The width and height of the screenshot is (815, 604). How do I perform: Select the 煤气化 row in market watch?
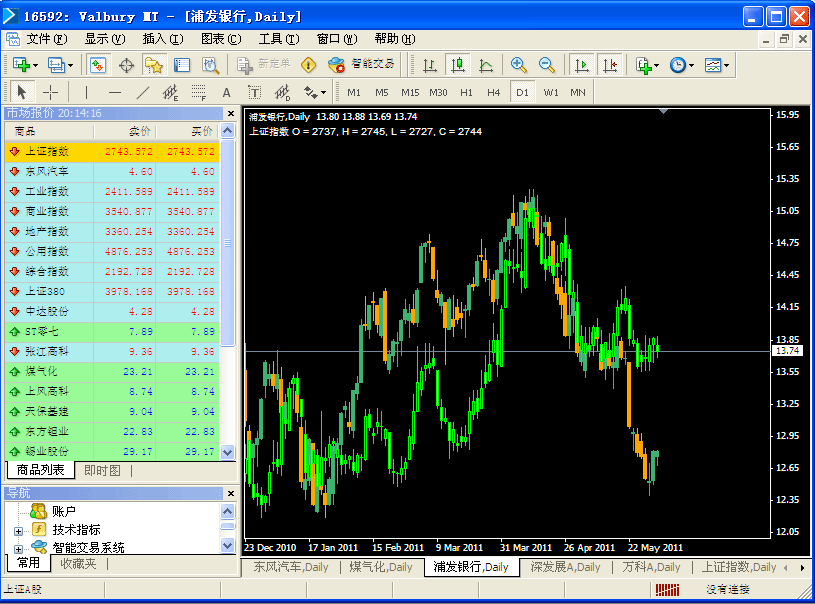point(112,372)
